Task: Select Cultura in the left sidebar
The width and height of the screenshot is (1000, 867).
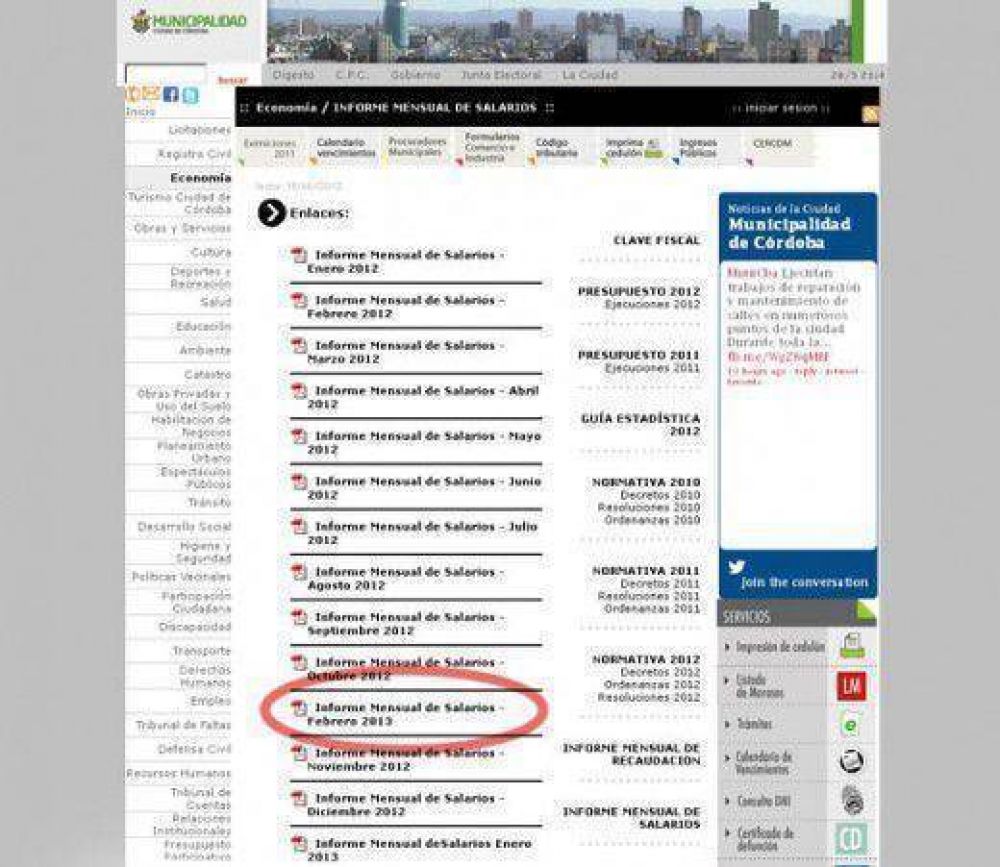Action: (x=210, y=252)
